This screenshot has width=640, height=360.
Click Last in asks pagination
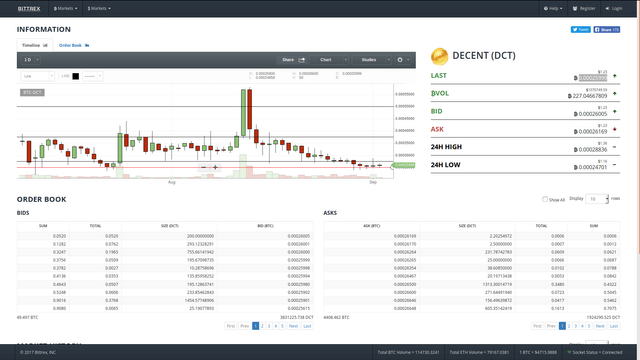[x=614, y=326]
